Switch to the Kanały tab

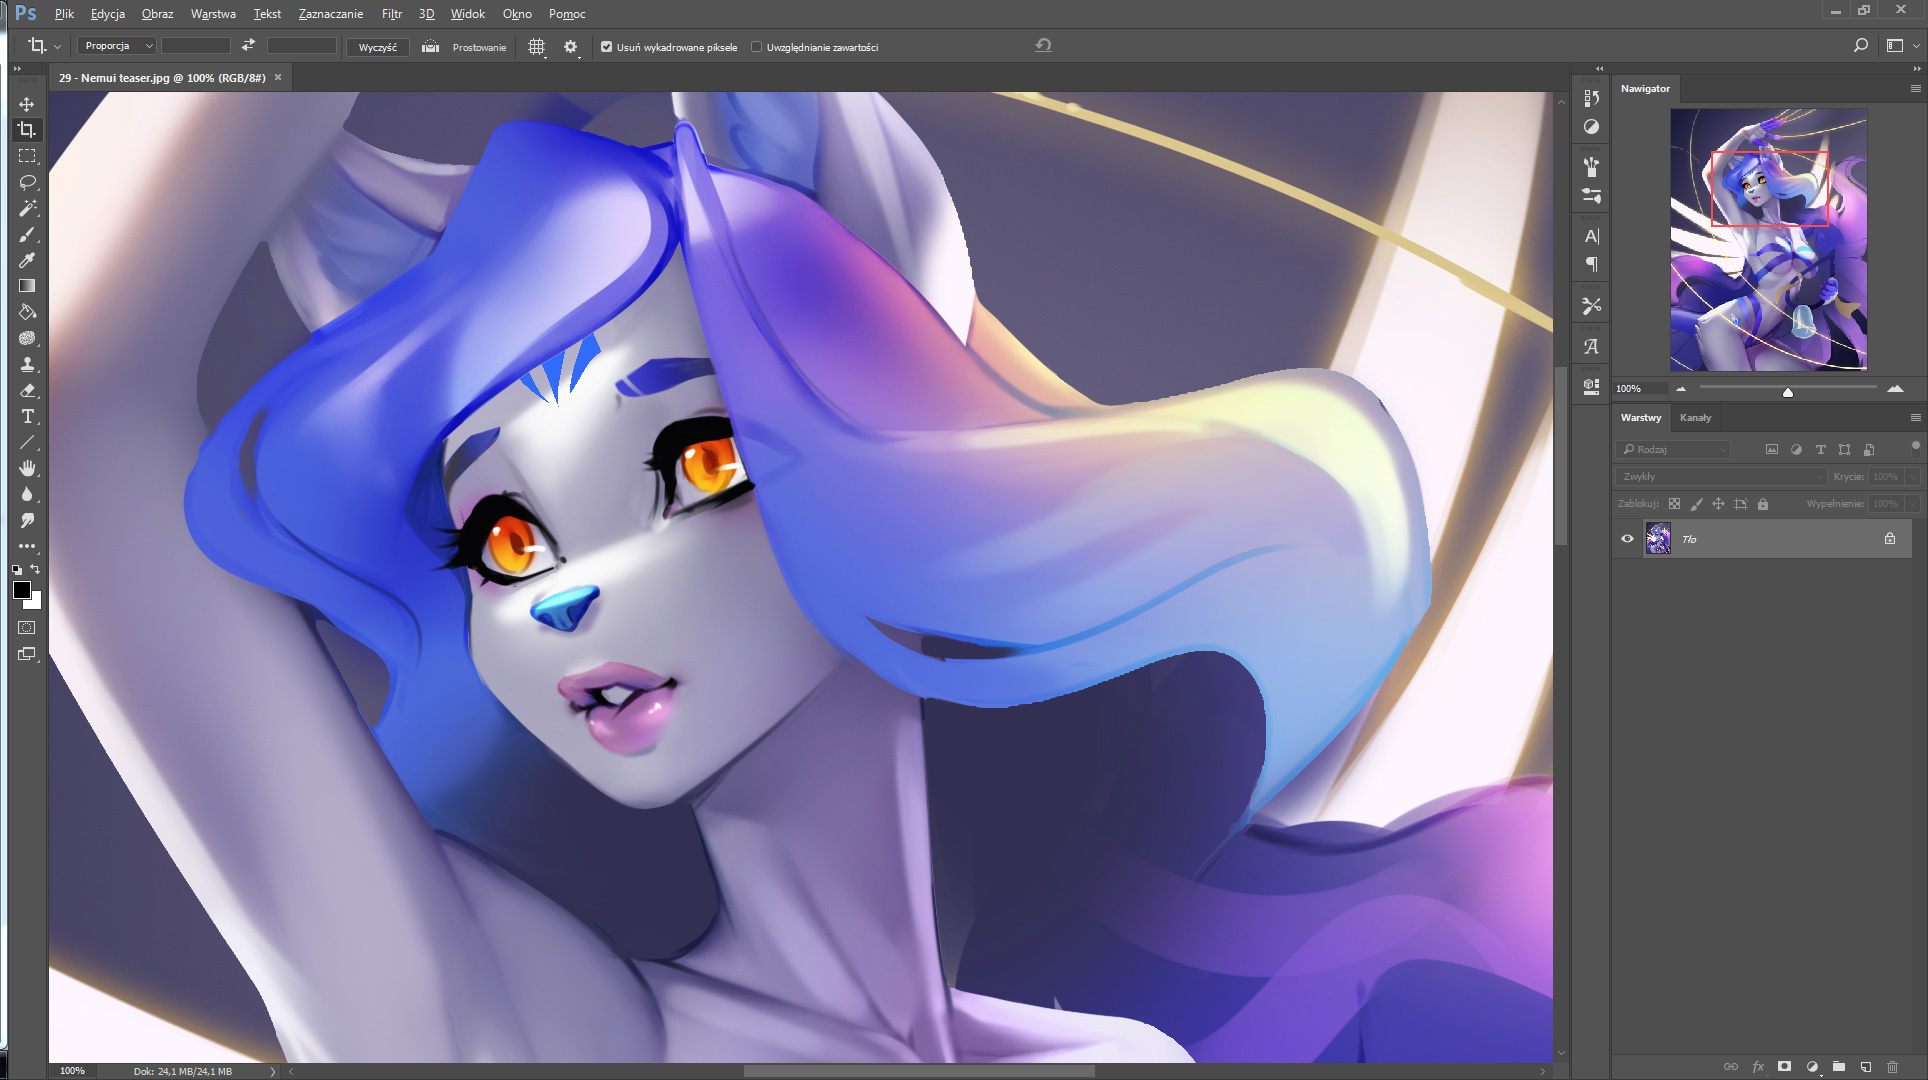1695,418
